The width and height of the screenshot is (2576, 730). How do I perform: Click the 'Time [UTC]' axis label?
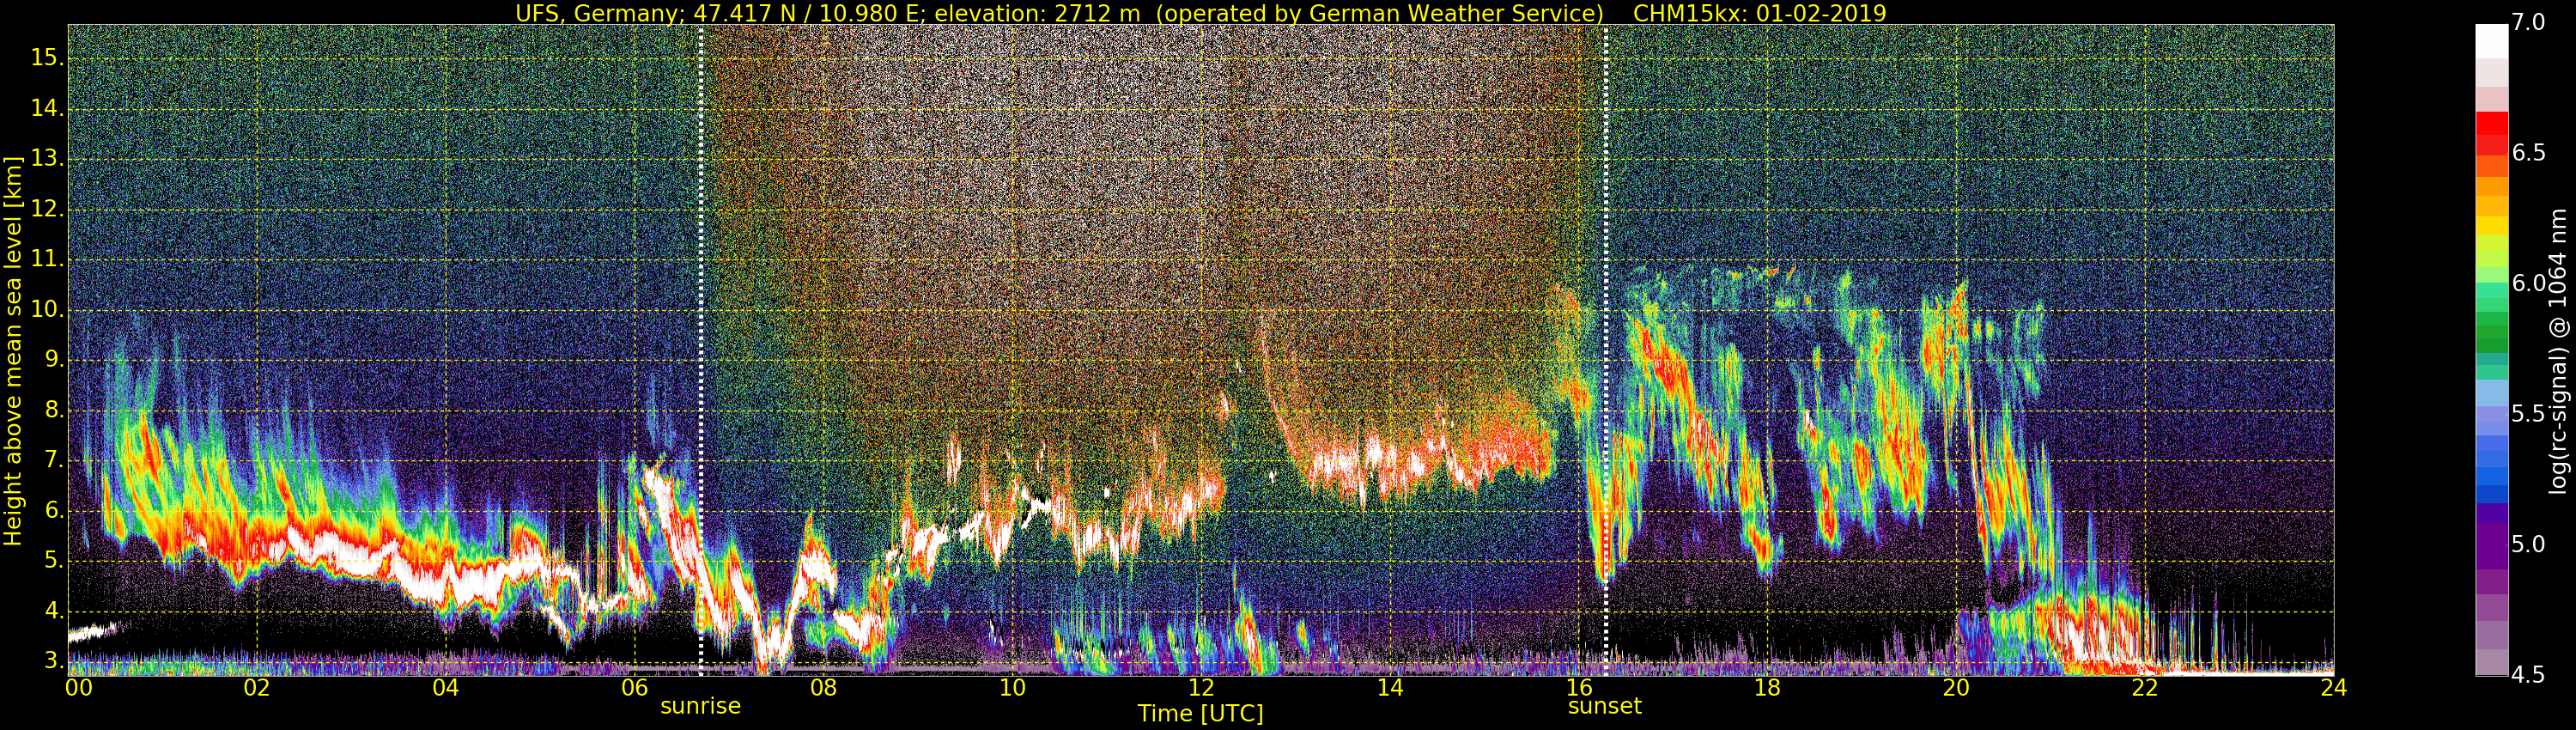[1200, 714]
